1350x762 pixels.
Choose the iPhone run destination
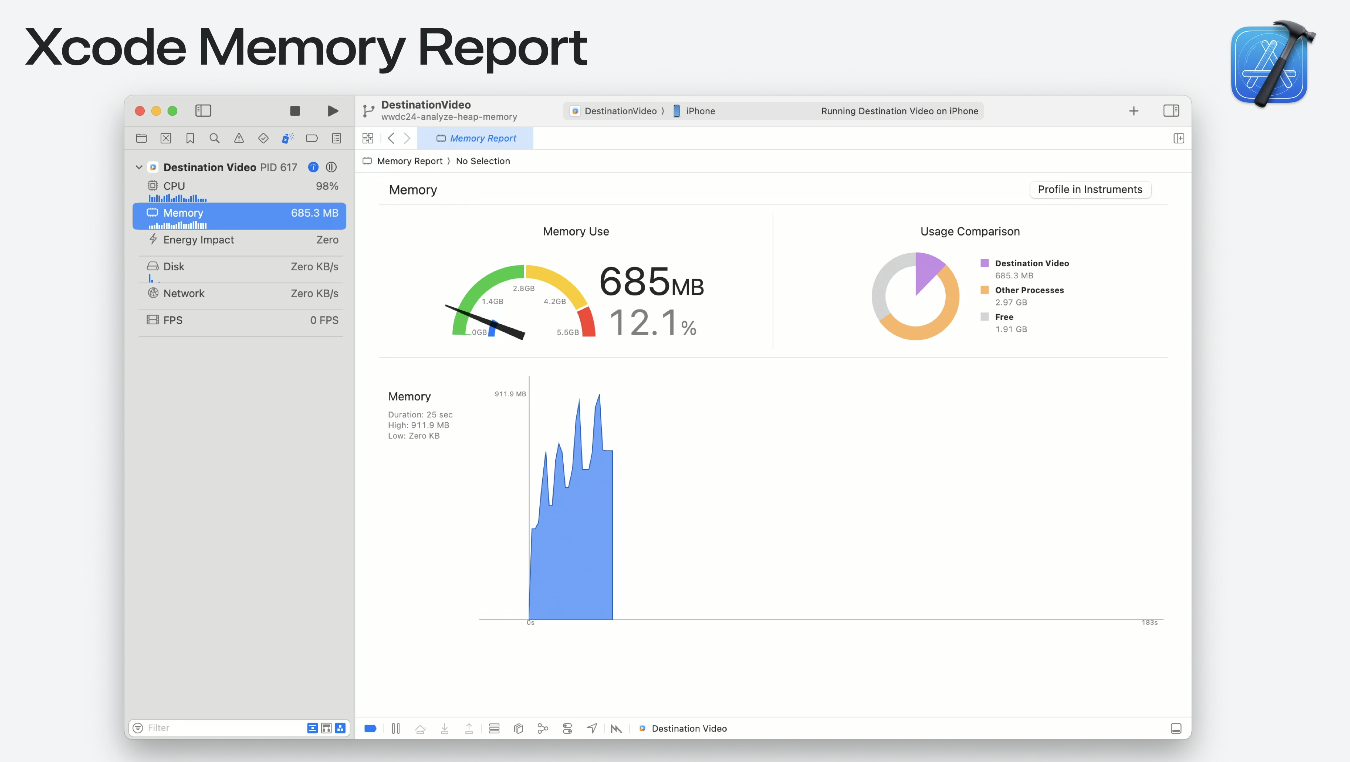point(694,111)
